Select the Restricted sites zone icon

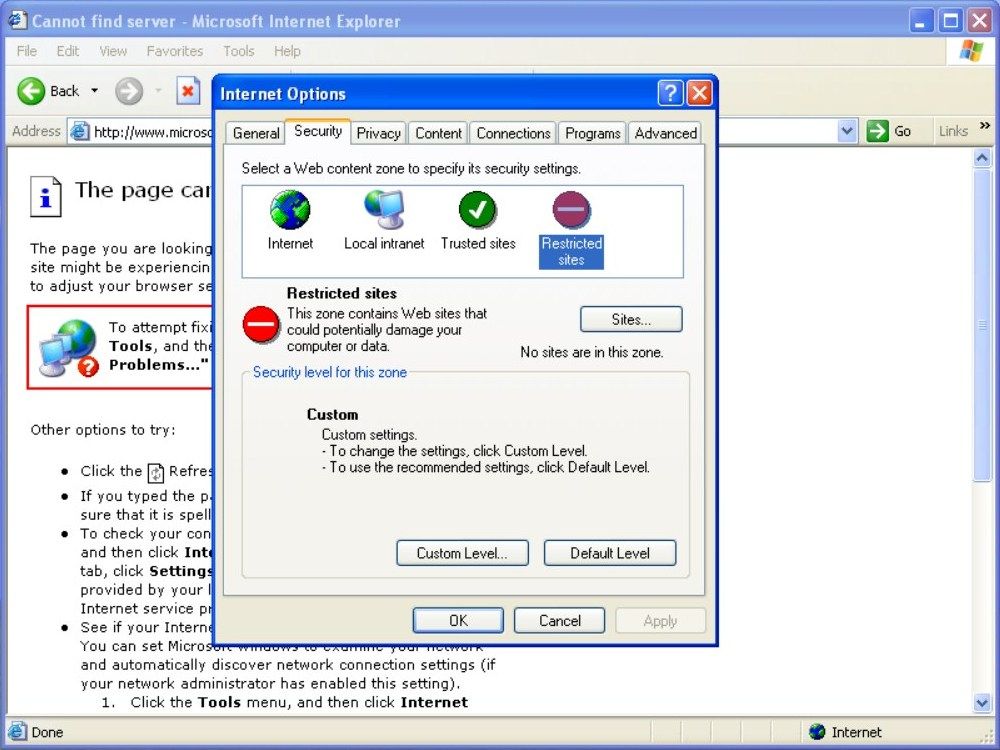click(571, 210)
